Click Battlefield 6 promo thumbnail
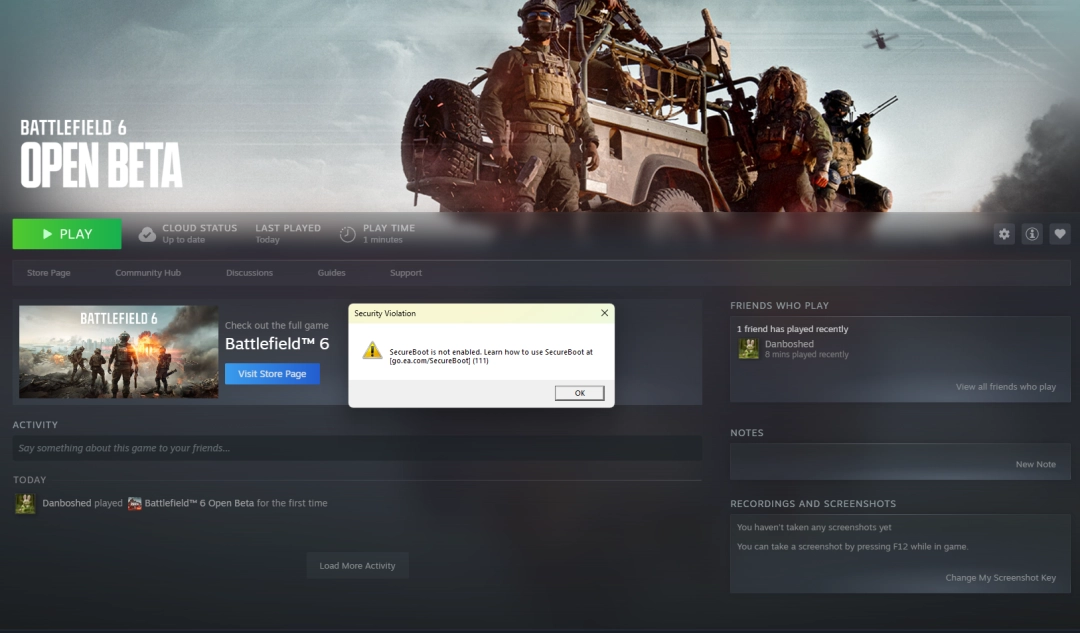1080x633 pixels. pos(118,352)
